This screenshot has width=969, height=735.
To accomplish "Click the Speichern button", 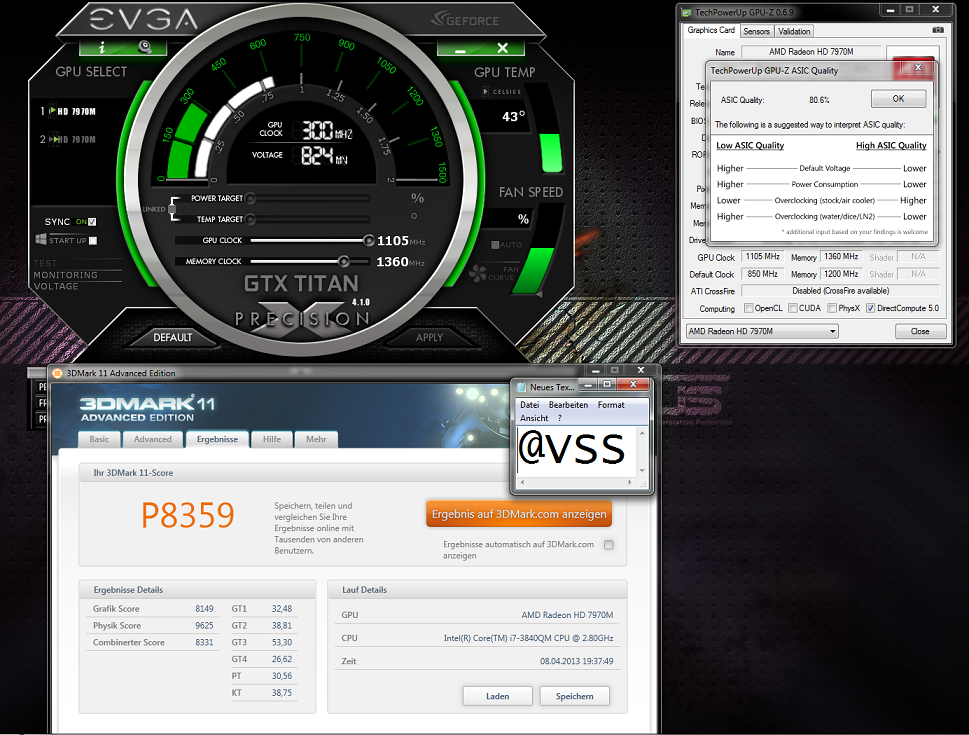I will (x=575, y=696).
